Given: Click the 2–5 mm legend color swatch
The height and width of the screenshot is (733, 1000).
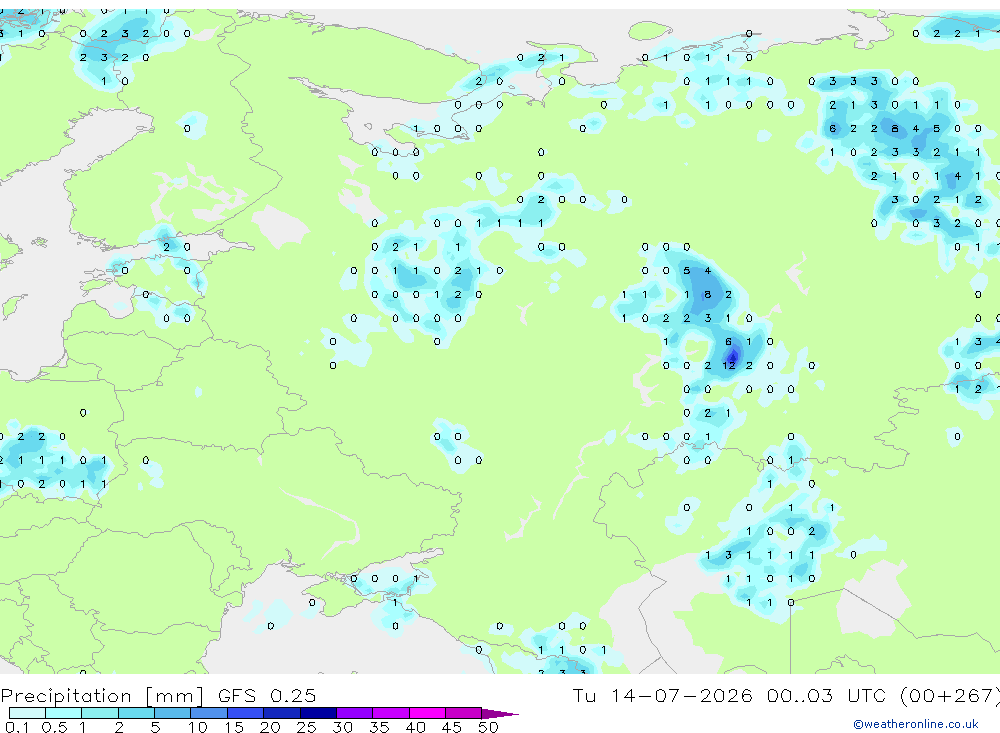Looking at the screenshot, I should pos(136,713).
